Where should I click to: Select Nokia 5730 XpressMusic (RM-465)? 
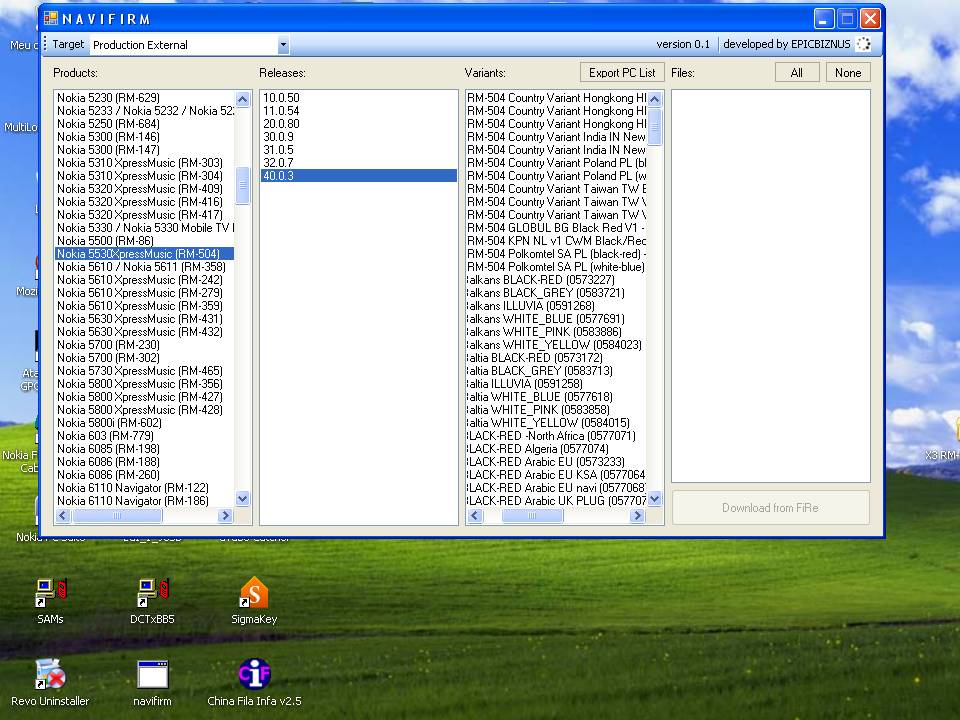(144, 370)
